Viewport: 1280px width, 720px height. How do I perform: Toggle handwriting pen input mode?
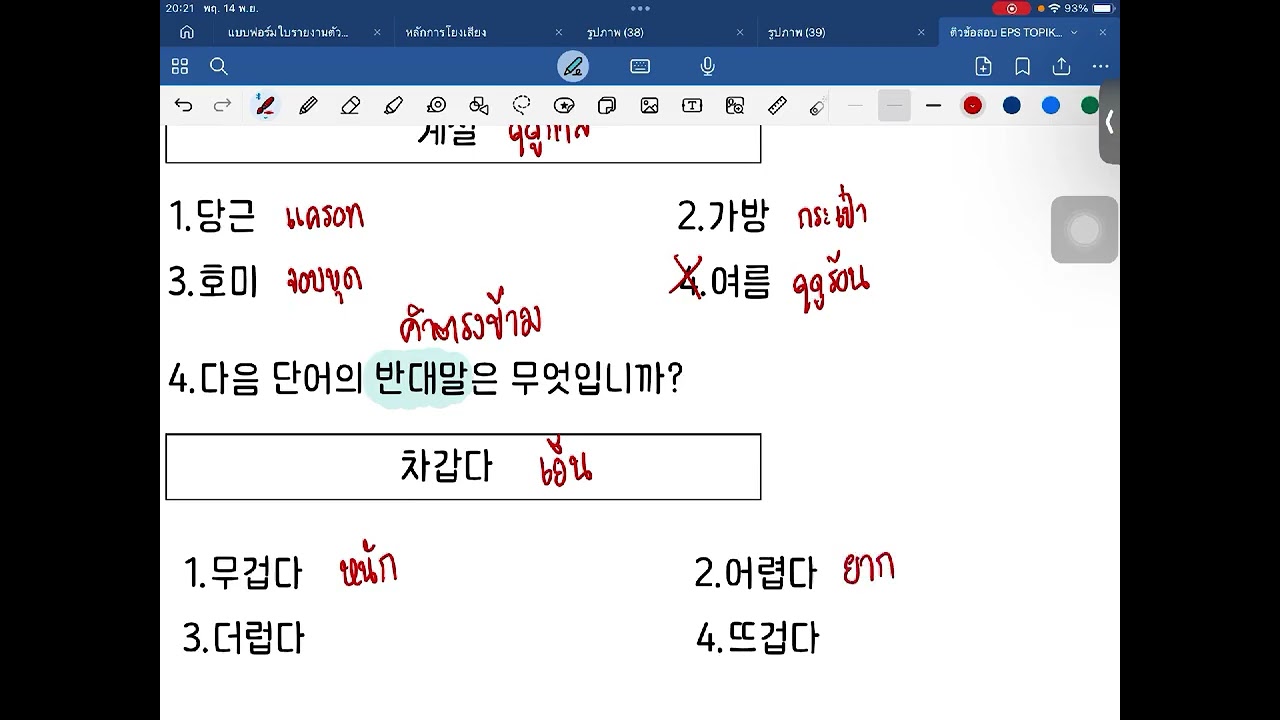pyautogui.click(x=573, y=67)
